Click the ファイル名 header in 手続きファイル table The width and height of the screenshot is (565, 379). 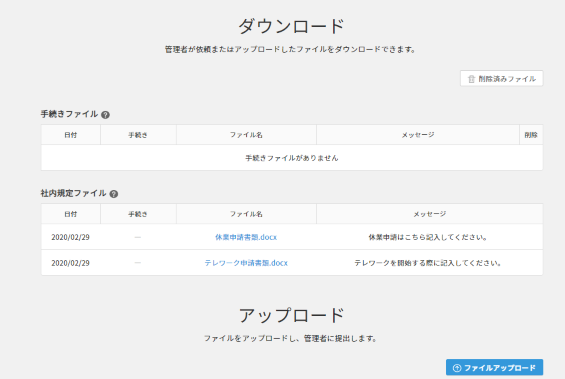pyautogui.click(x=246, y=135)
